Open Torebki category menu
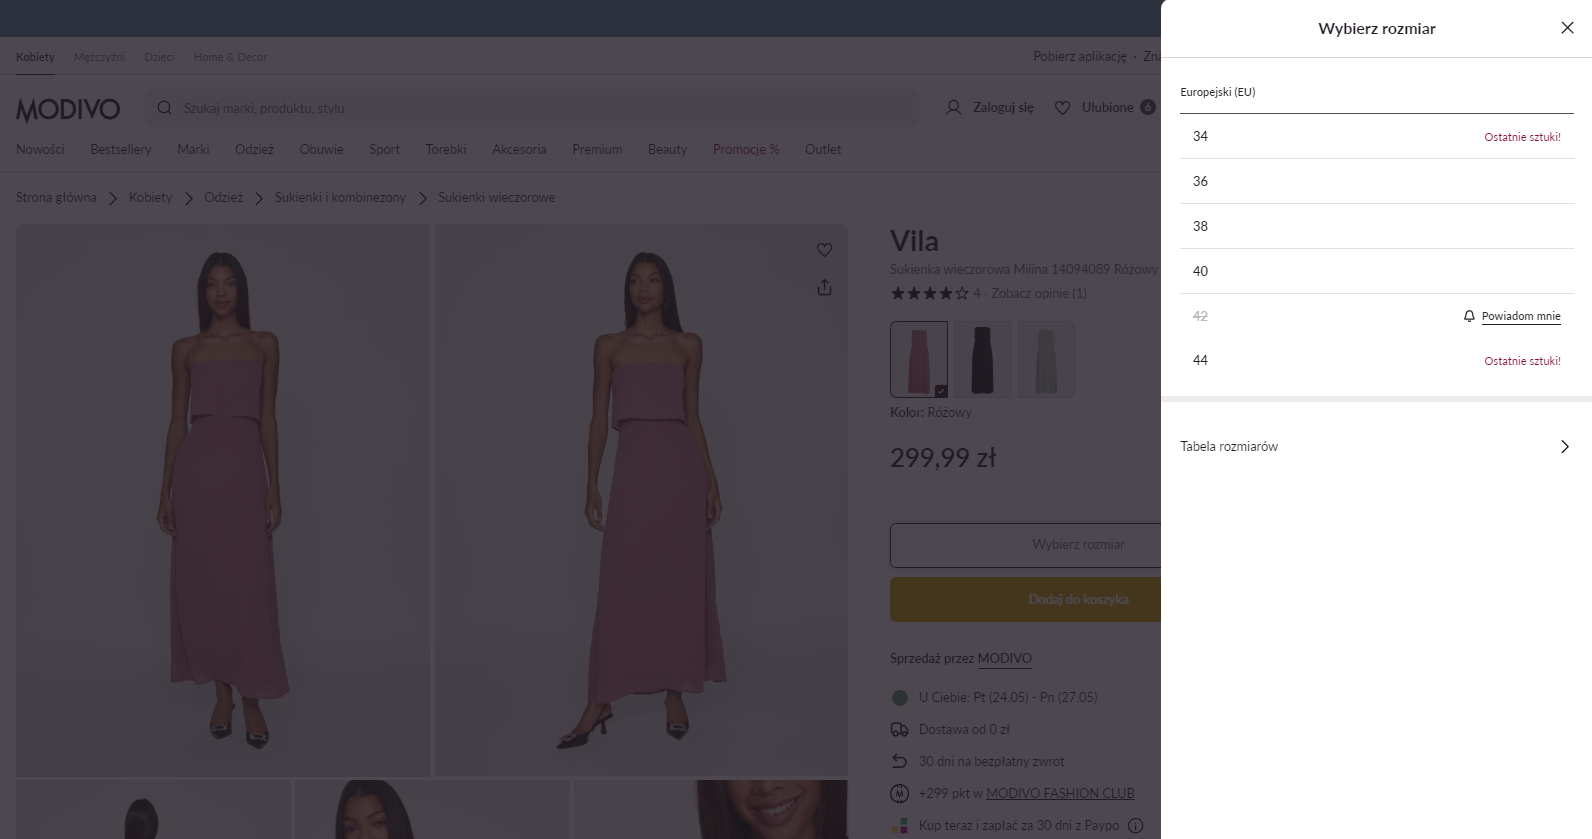1592x839 pixels. click(446, 149)
